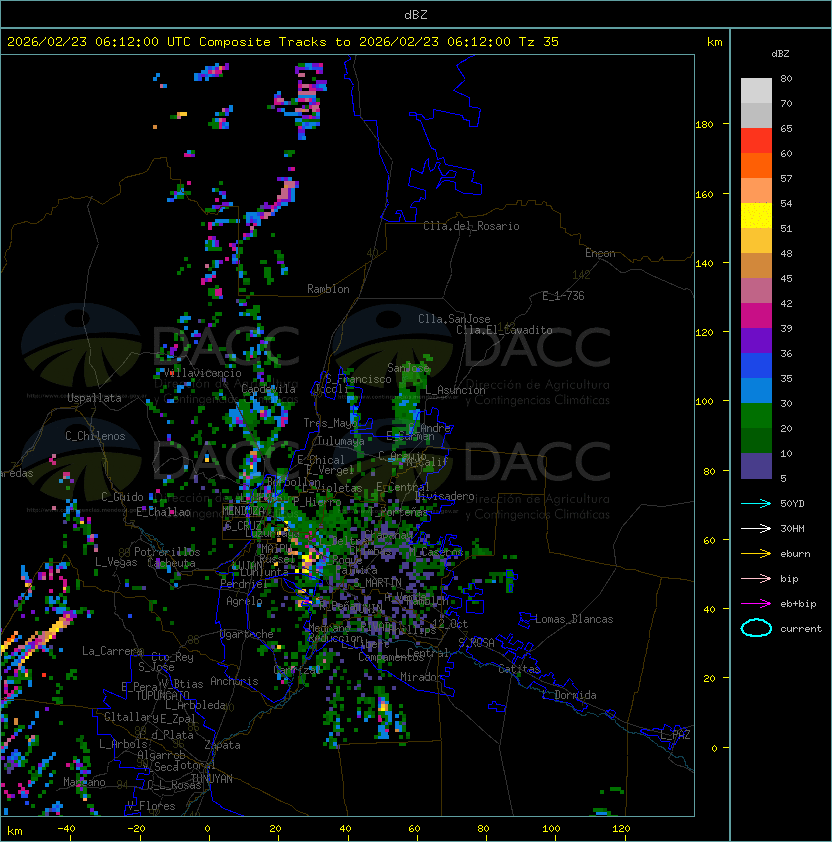Screen dimensions: 832x842
Task: Select the bright yellow 51-54 dBZ band
Action: (x=756, y=215)
